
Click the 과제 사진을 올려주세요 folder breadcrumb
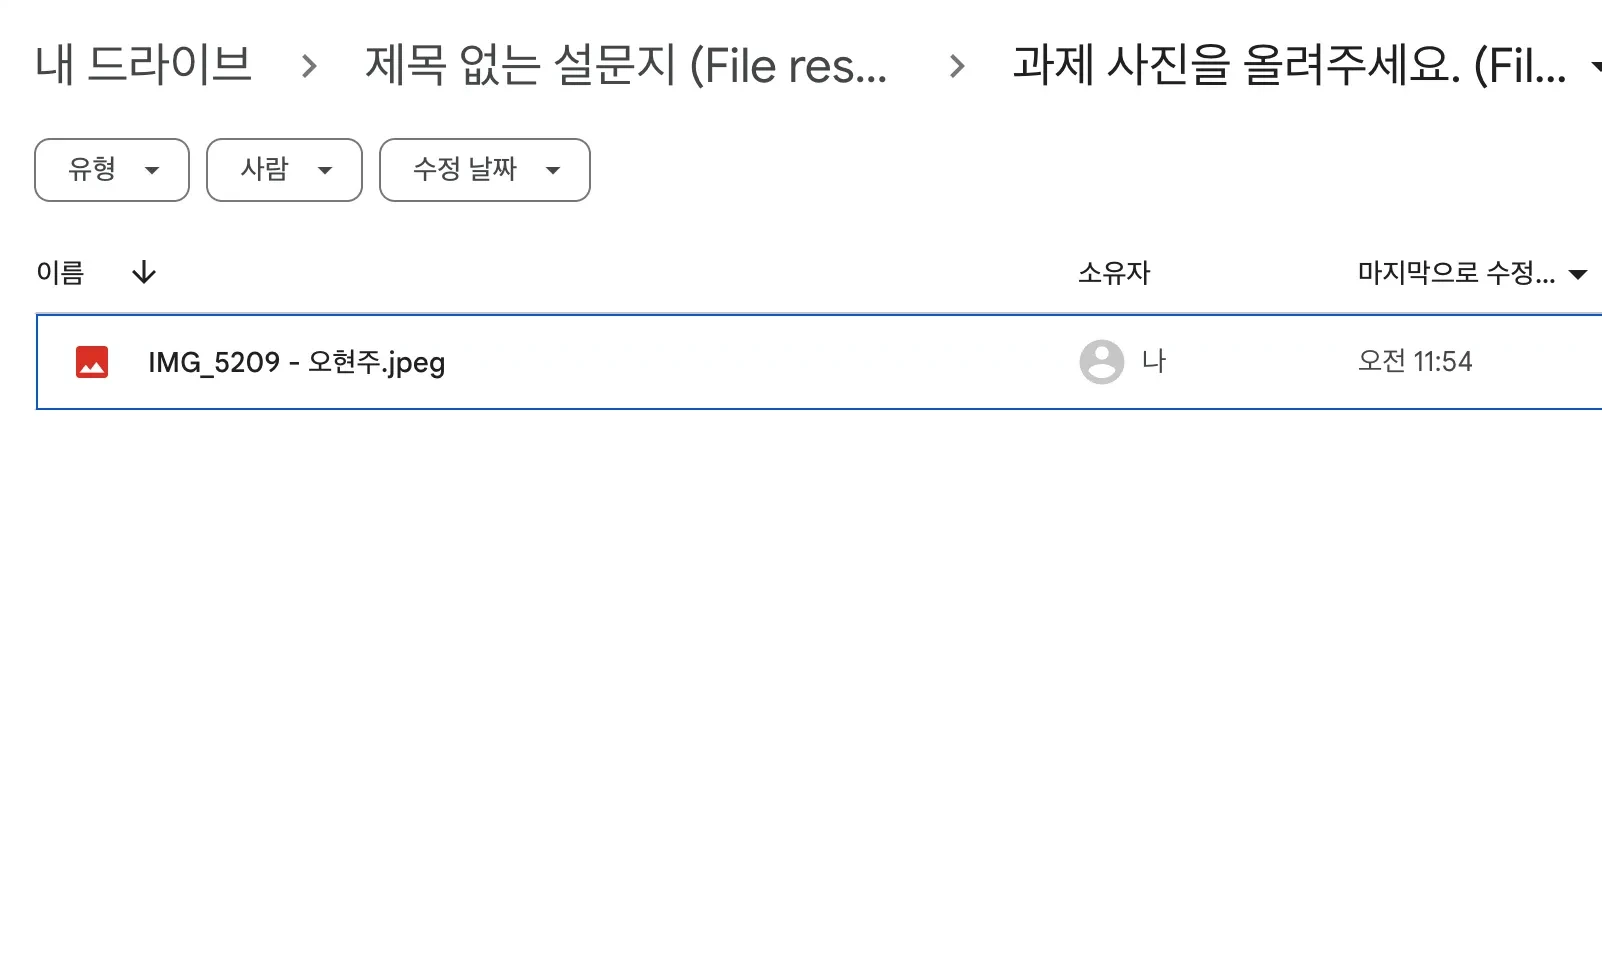tap(1289, 66)
